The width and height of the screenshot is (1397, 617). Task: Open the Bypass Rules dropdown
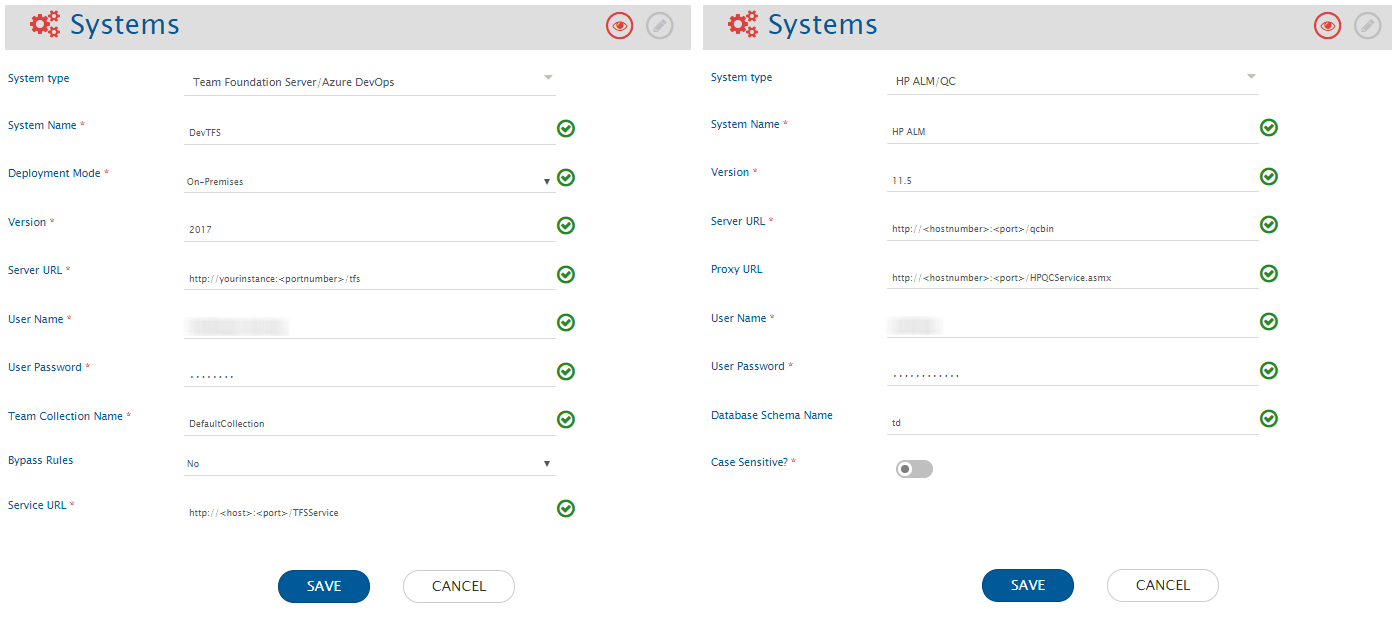369,464
